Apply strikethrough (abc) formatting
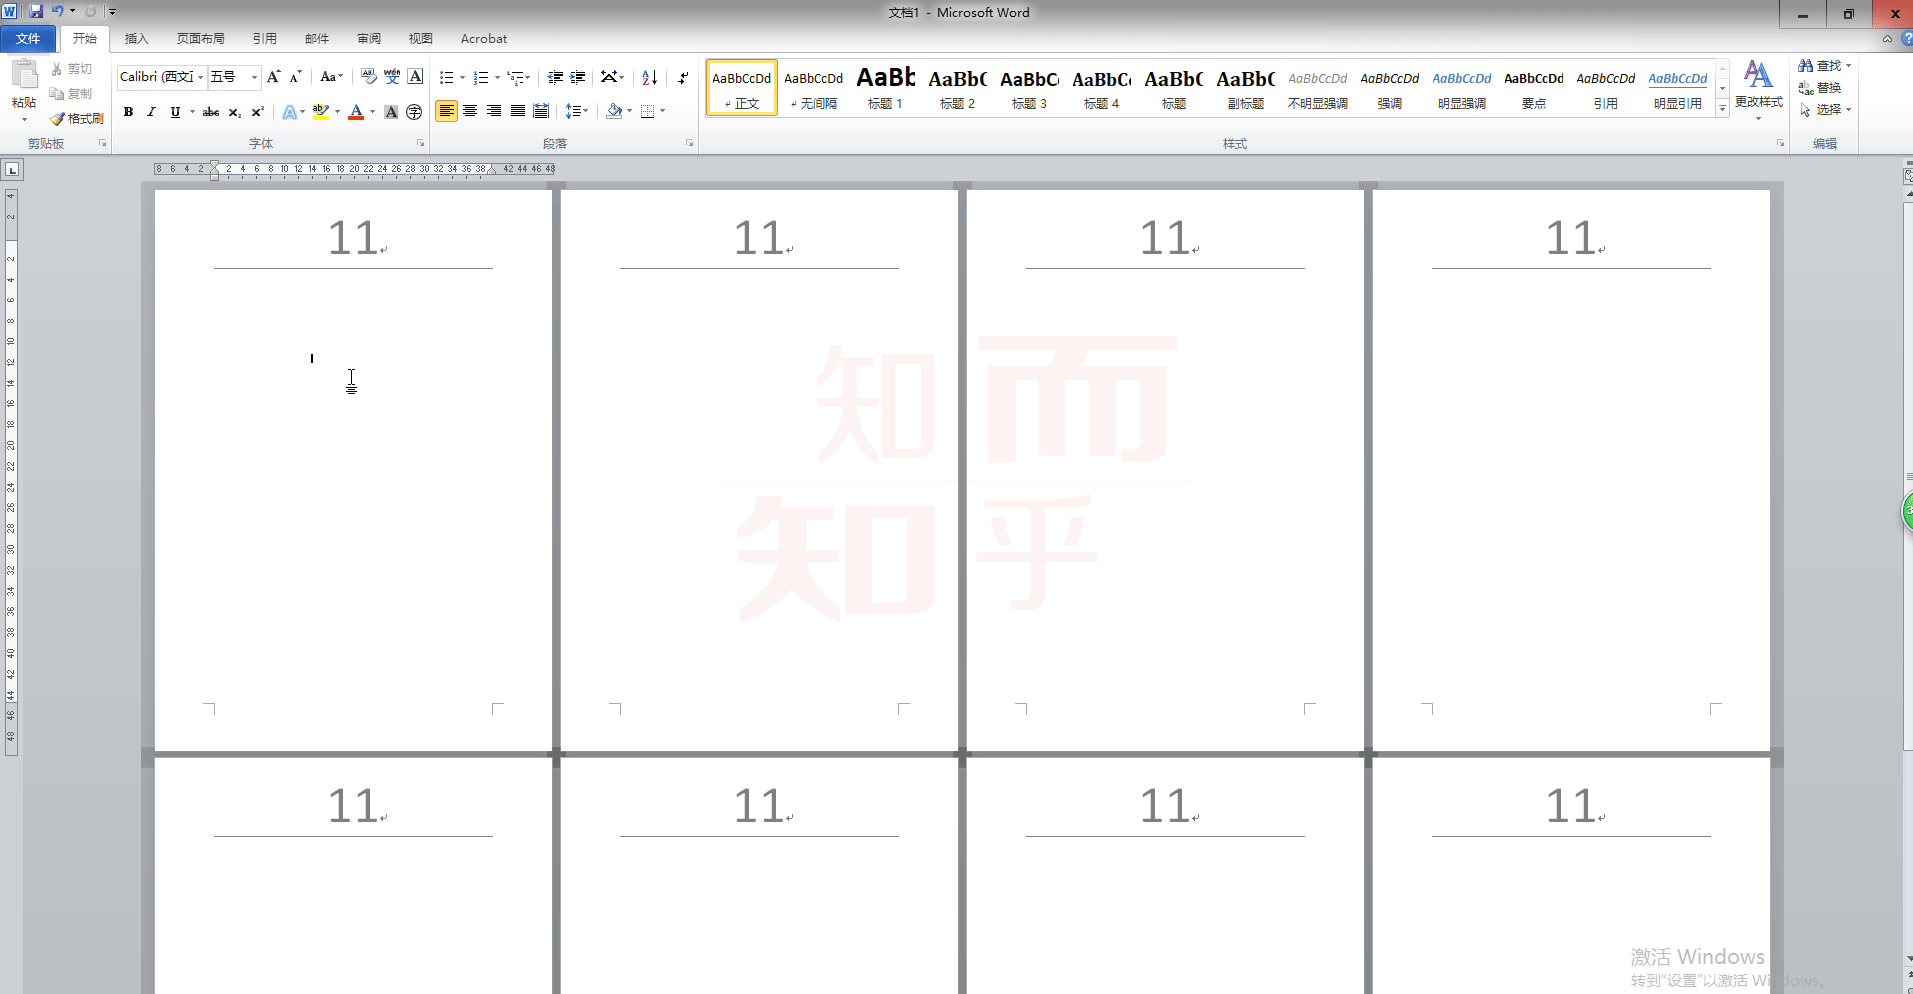Image resolution: width=1913 pixels, height=994 pixels. [x=211, y=112]
